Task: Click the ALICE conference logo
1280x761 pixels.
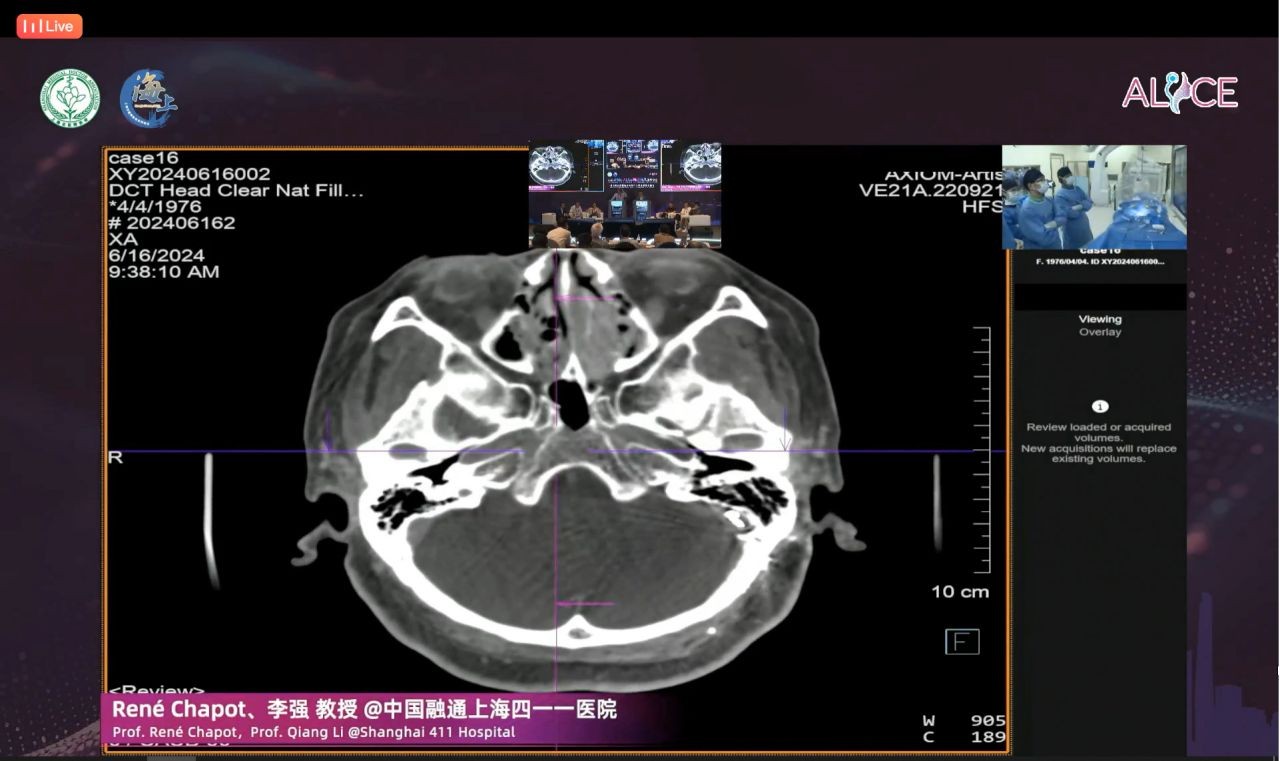Action: (x=1180, y=92)
